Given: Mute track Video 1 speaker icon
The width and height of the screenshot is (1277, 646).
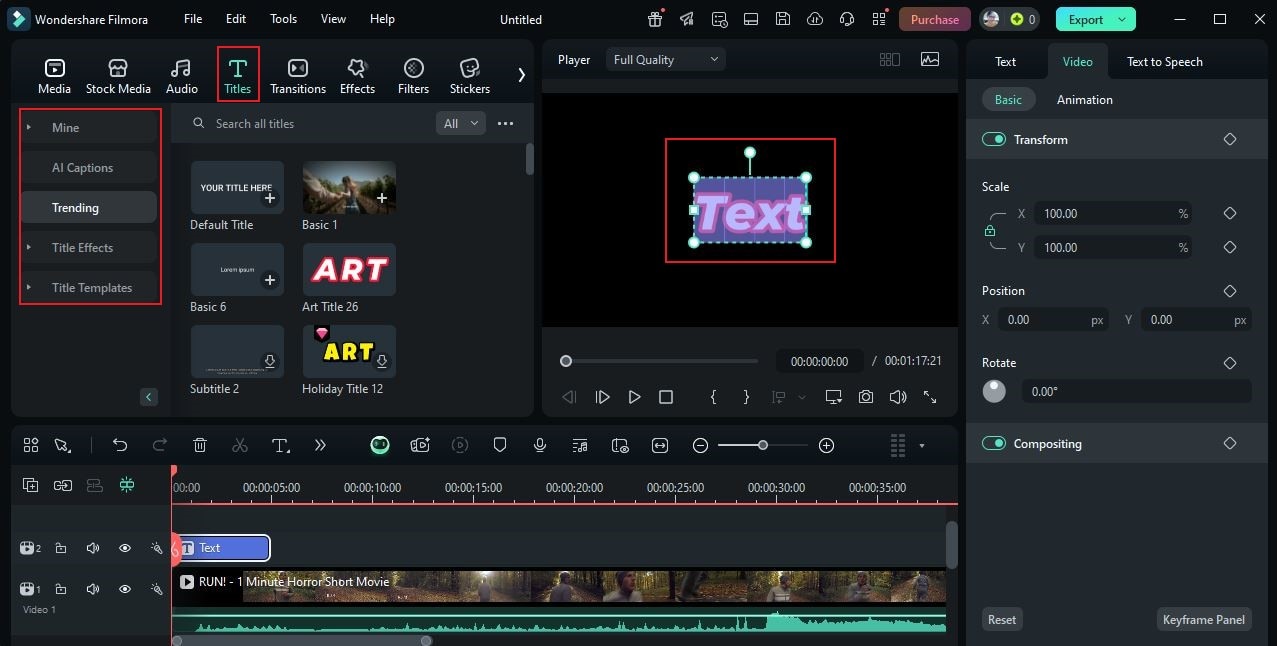Looking at the screenshot, I should pyautogui.click(x=93, y=589).
